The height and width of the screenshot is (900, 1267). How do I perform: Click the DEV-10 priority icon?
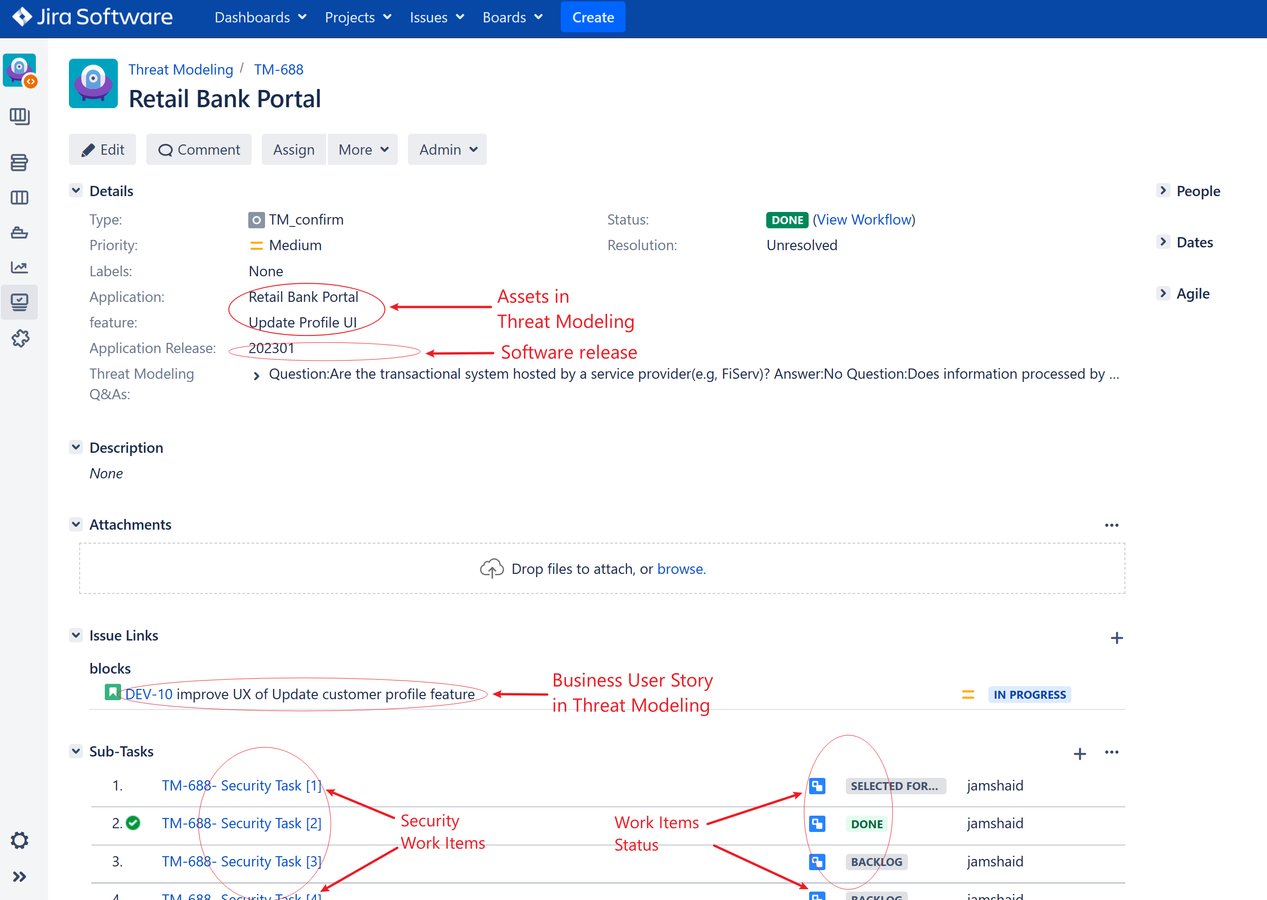[x=968, y=695]
